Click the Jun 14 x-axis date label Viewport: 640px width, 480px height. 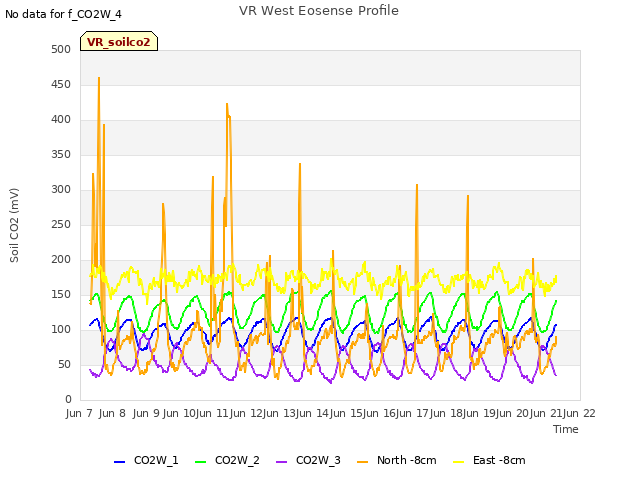(314, 413)
